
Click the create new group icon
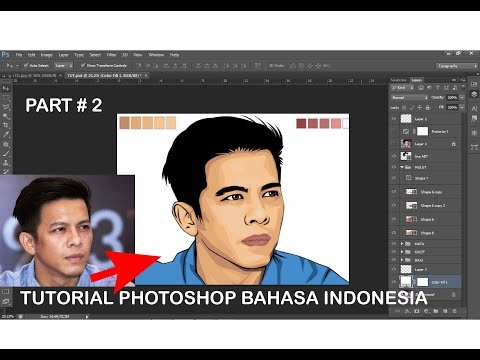pos(436,311)
